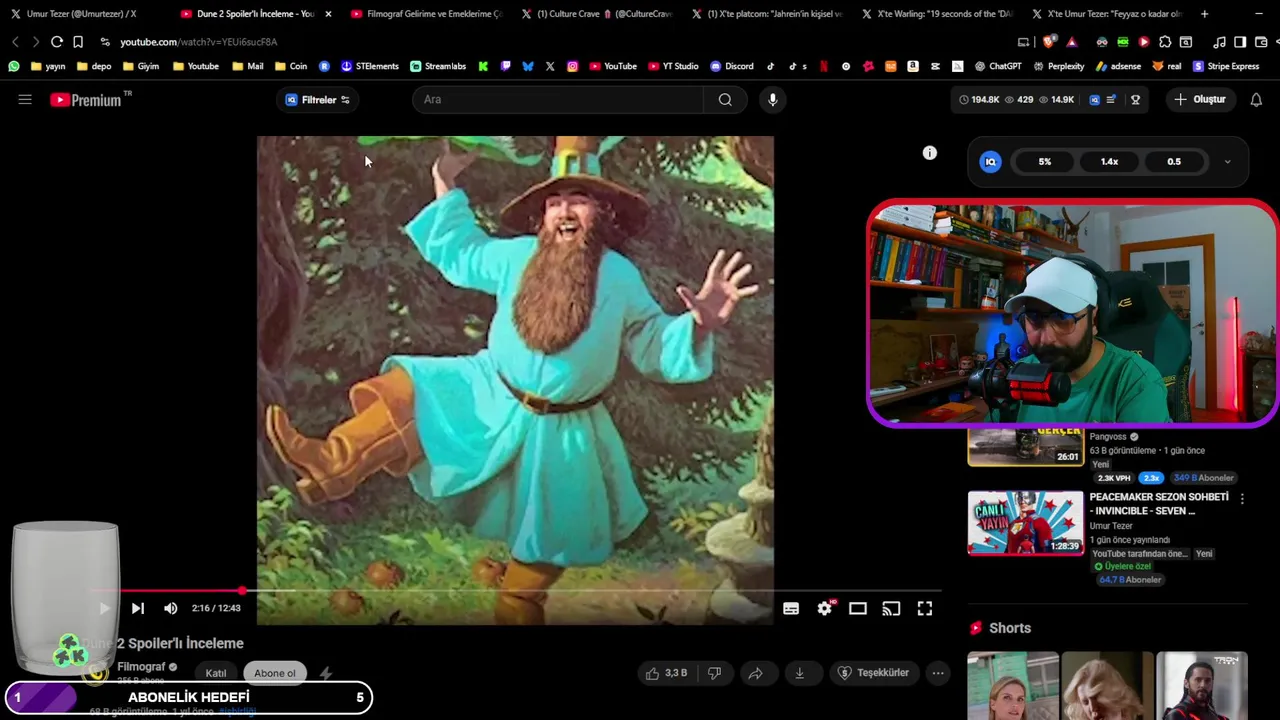The width and height of the screenshot is (1280, 720).
Task: Open the Streamlabs bookmark
Action: coord(438,66)
